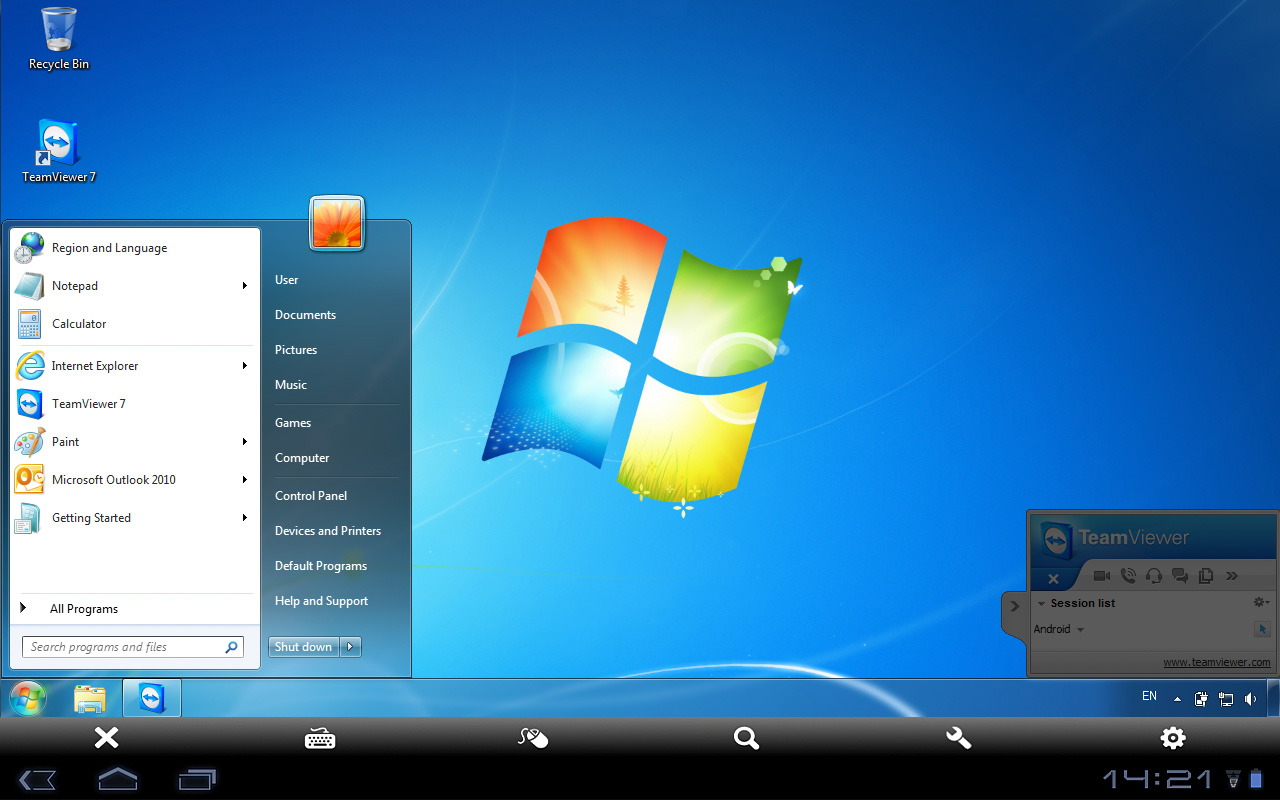The image size is (1280, 800).
Task: Open the mouse interaction mode icon
Action: (533, 738)
